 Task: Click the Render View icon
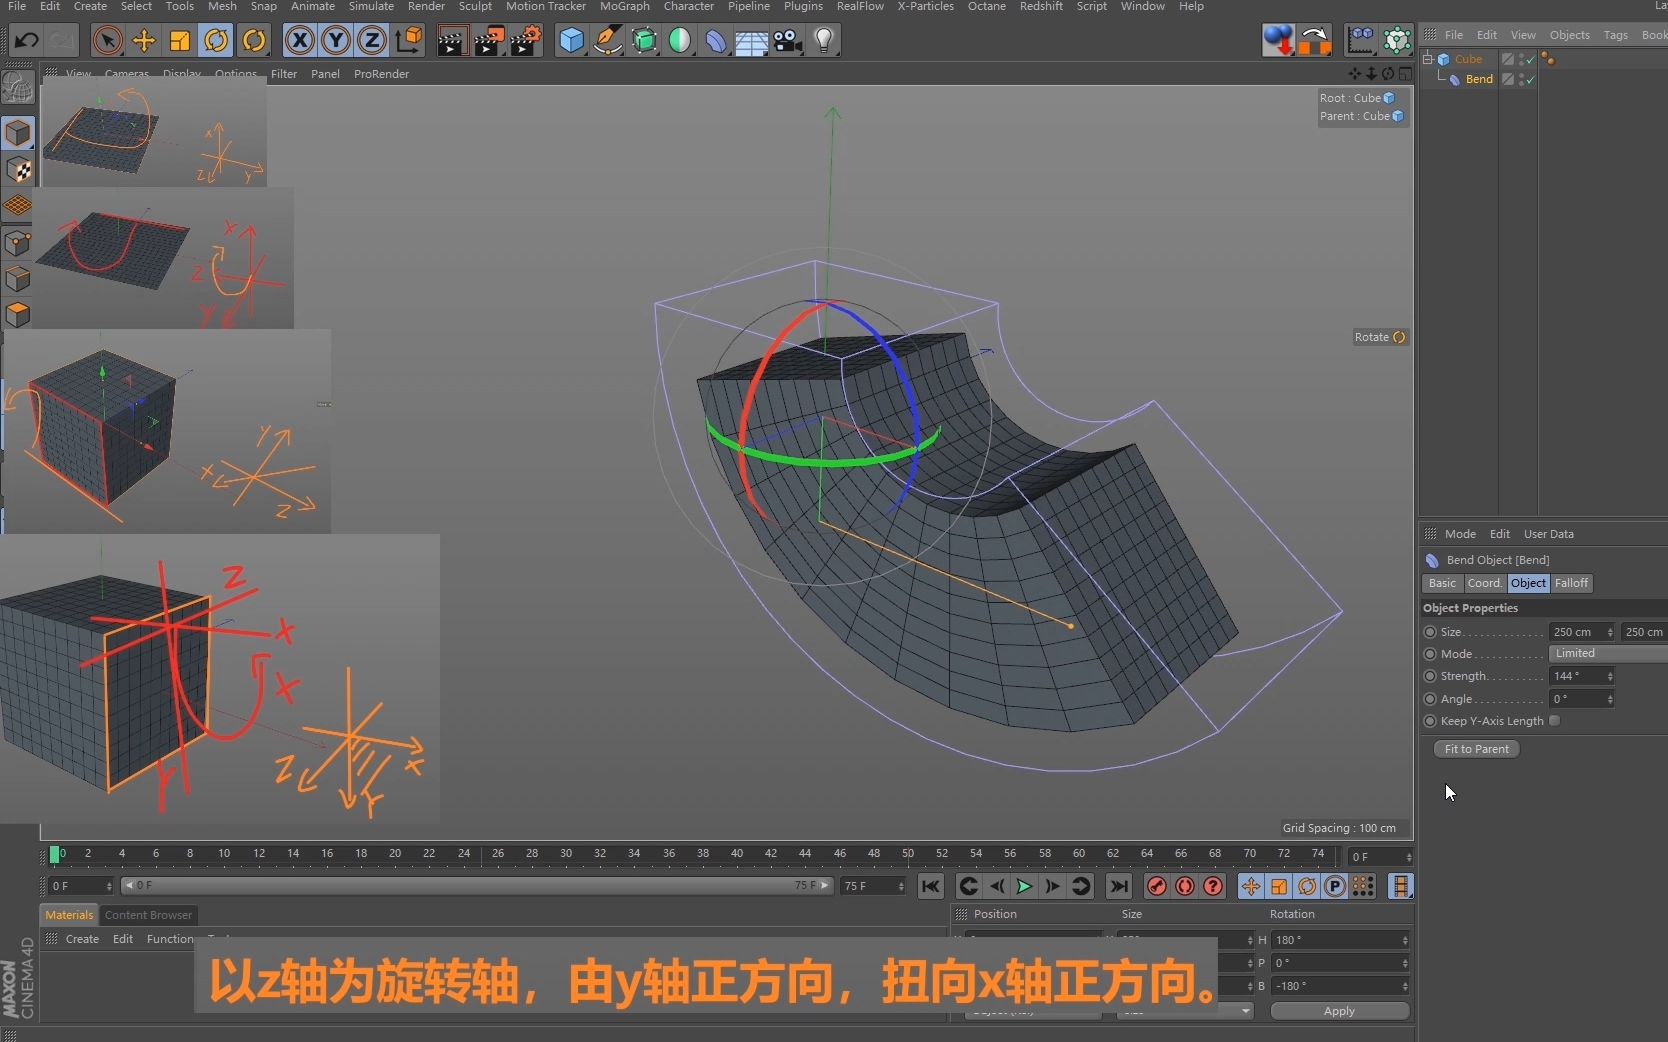(x=451, y=40)
